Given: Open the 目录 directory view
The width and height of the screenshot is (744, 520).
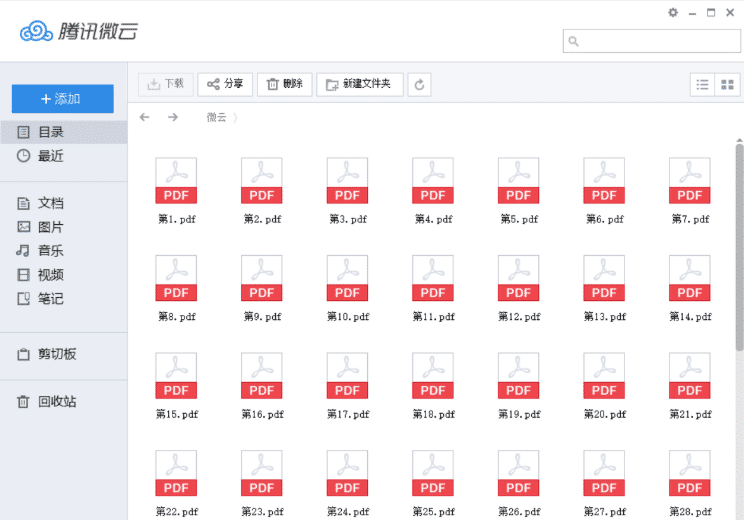Looking at the screenshot, I should (64, 132).
